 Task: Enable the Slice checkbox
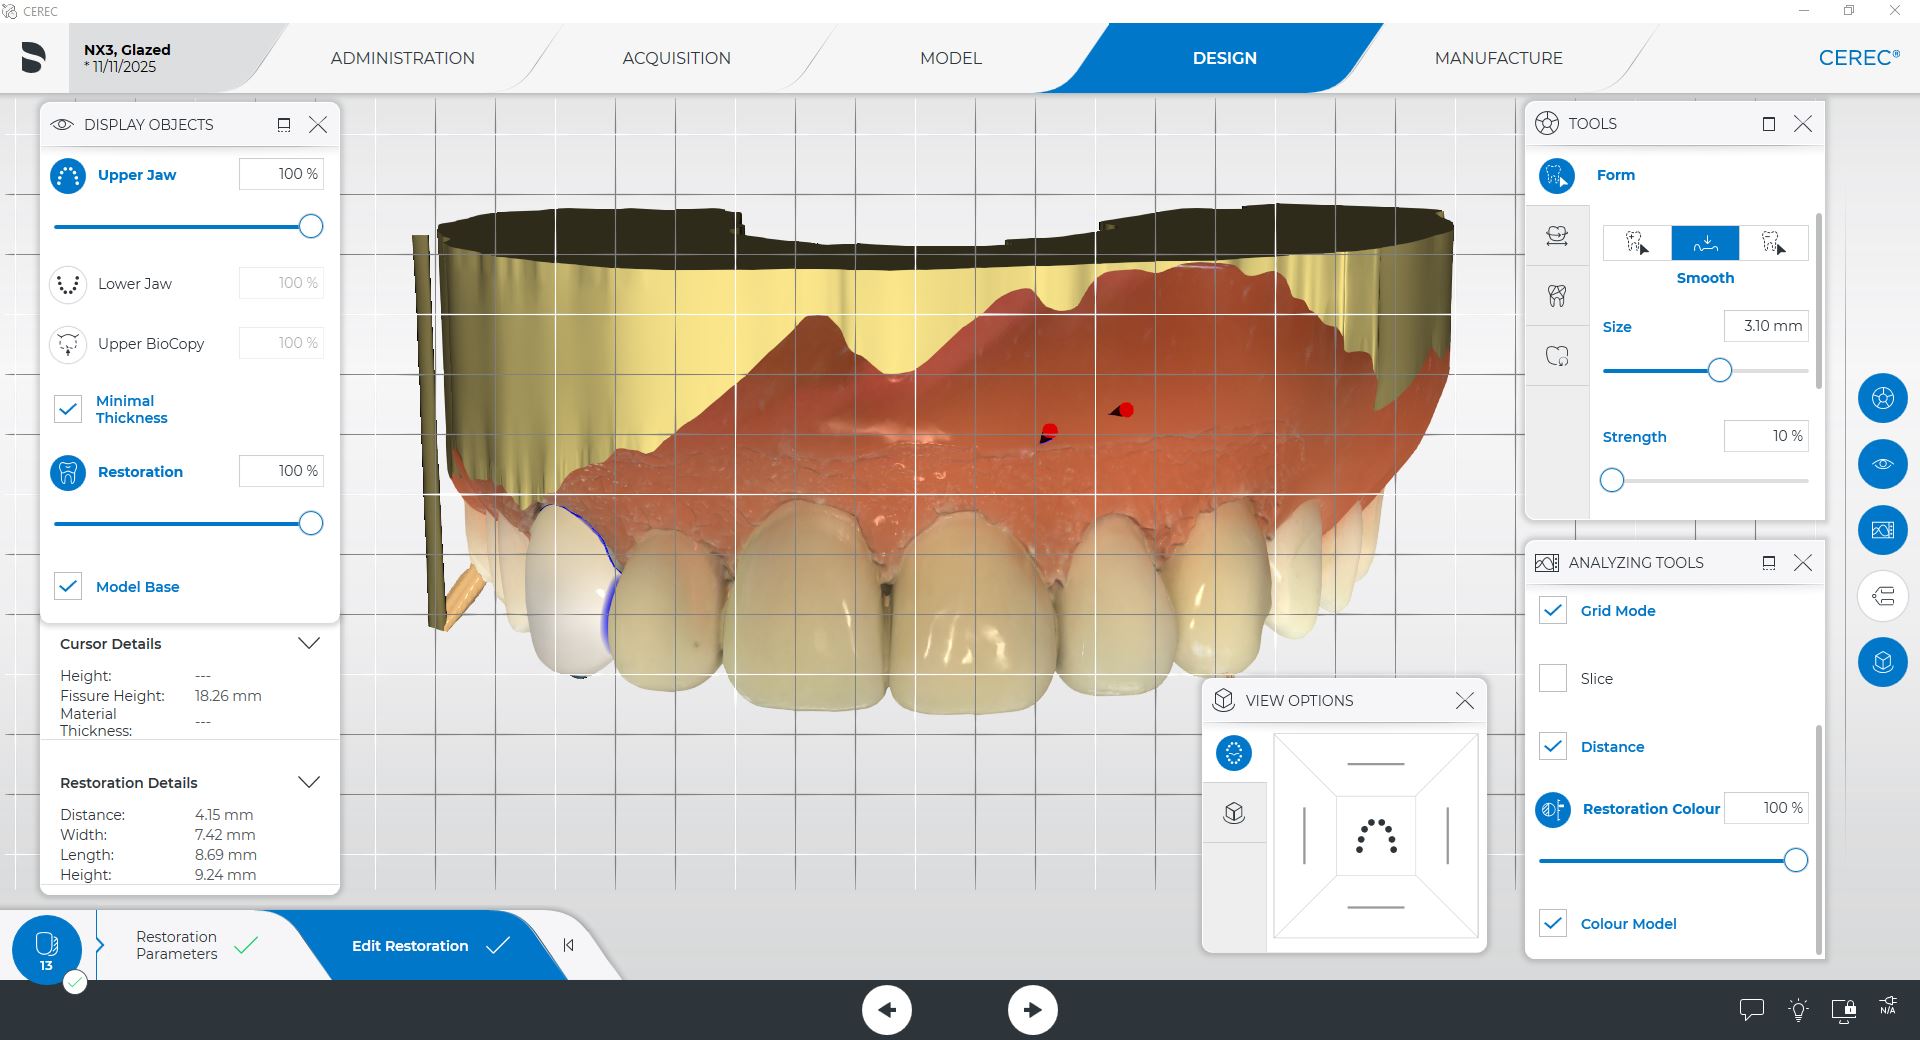(x=1553, y=678)
